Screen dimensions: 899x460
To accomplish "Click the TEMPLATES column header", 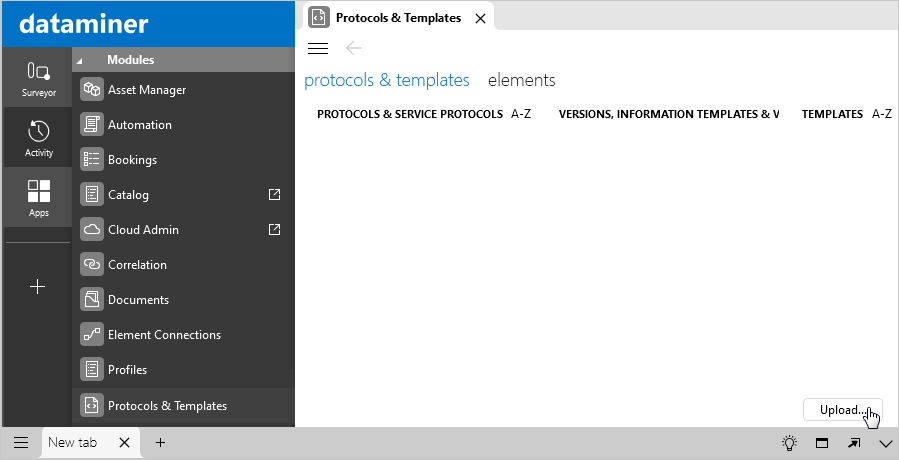I will [x=832, y=114].
